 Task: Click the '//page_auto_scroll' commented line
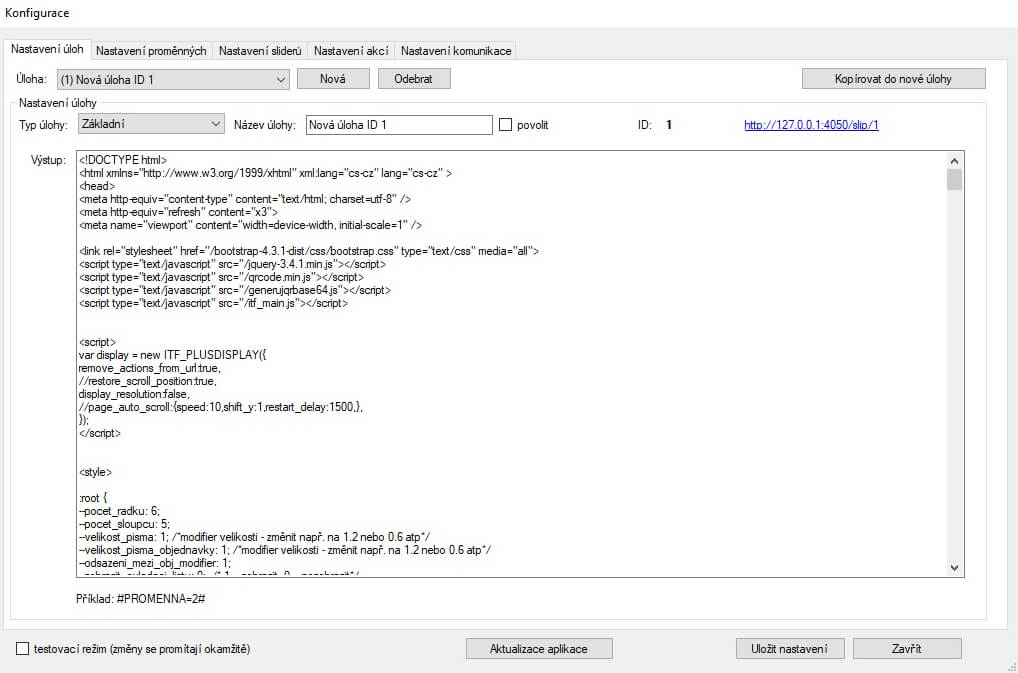(x=221, y=407)
